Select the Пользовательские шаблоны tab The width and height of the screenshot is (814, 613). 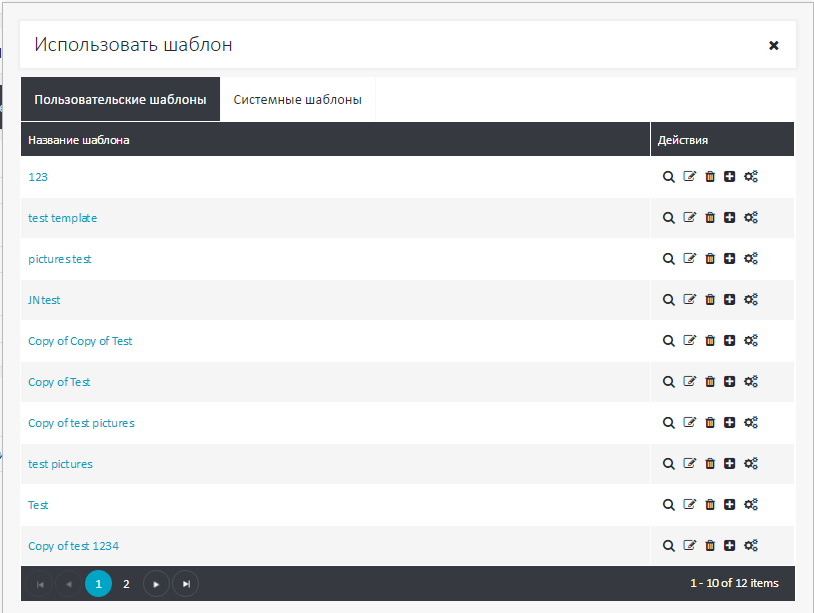120,100
